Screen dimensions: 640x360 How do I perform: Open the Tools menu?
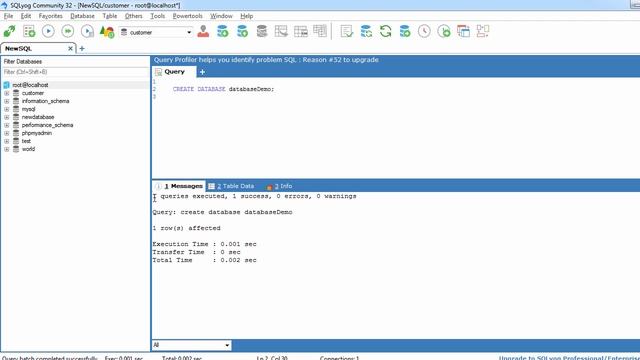pos(158,16)
